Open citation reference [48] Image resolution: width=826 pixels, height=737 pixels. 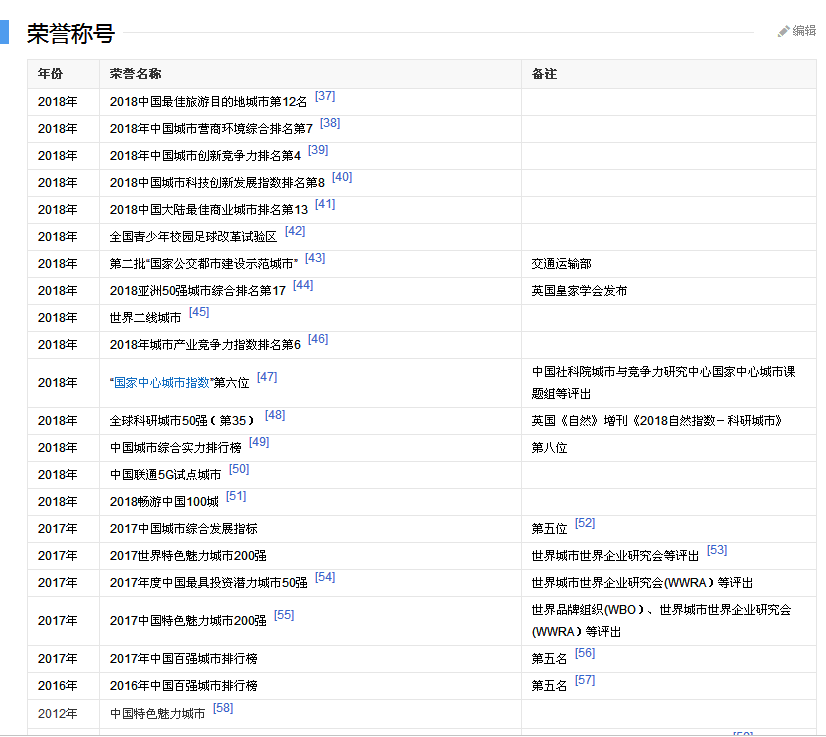click(x=275, y=416)
